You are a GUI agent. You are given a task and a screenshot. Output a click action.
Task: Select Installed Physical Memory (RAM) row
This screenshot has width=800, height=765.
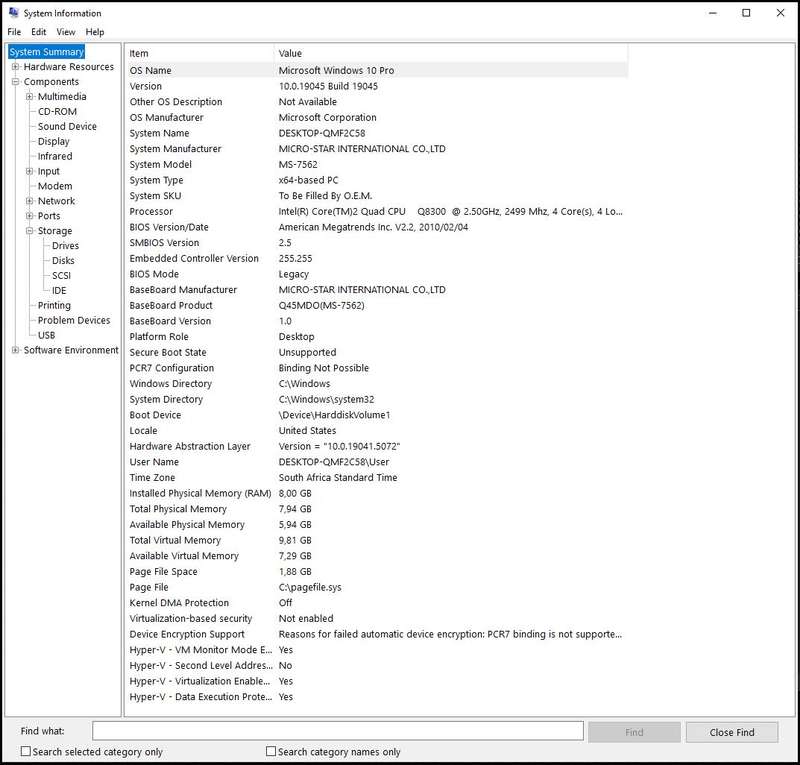click(377, 493)
